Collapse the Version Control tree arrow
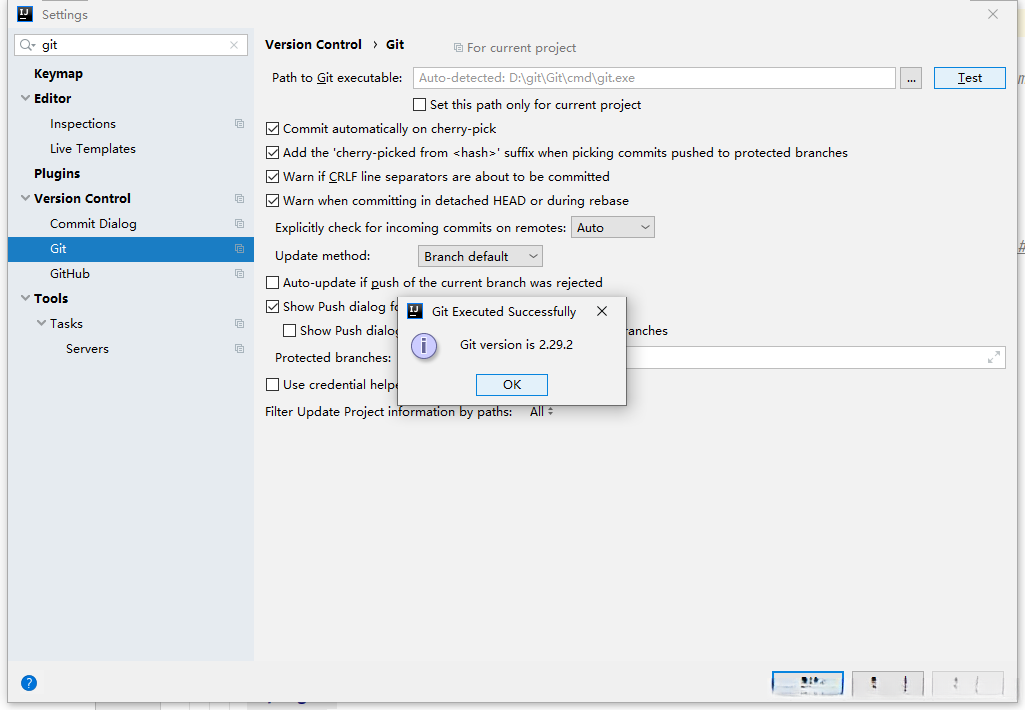 25,198
